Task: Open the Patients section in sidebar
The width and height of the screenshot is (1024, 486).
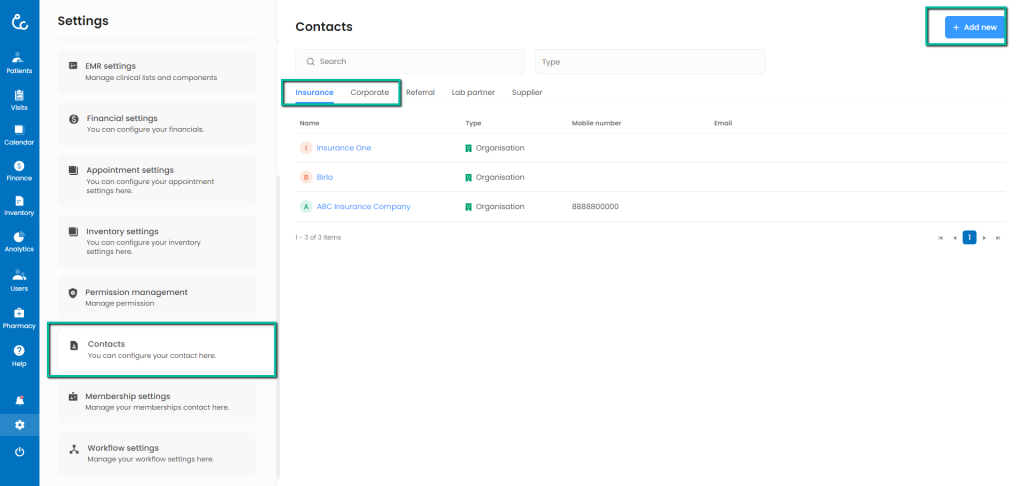Action: click(19, 62)
